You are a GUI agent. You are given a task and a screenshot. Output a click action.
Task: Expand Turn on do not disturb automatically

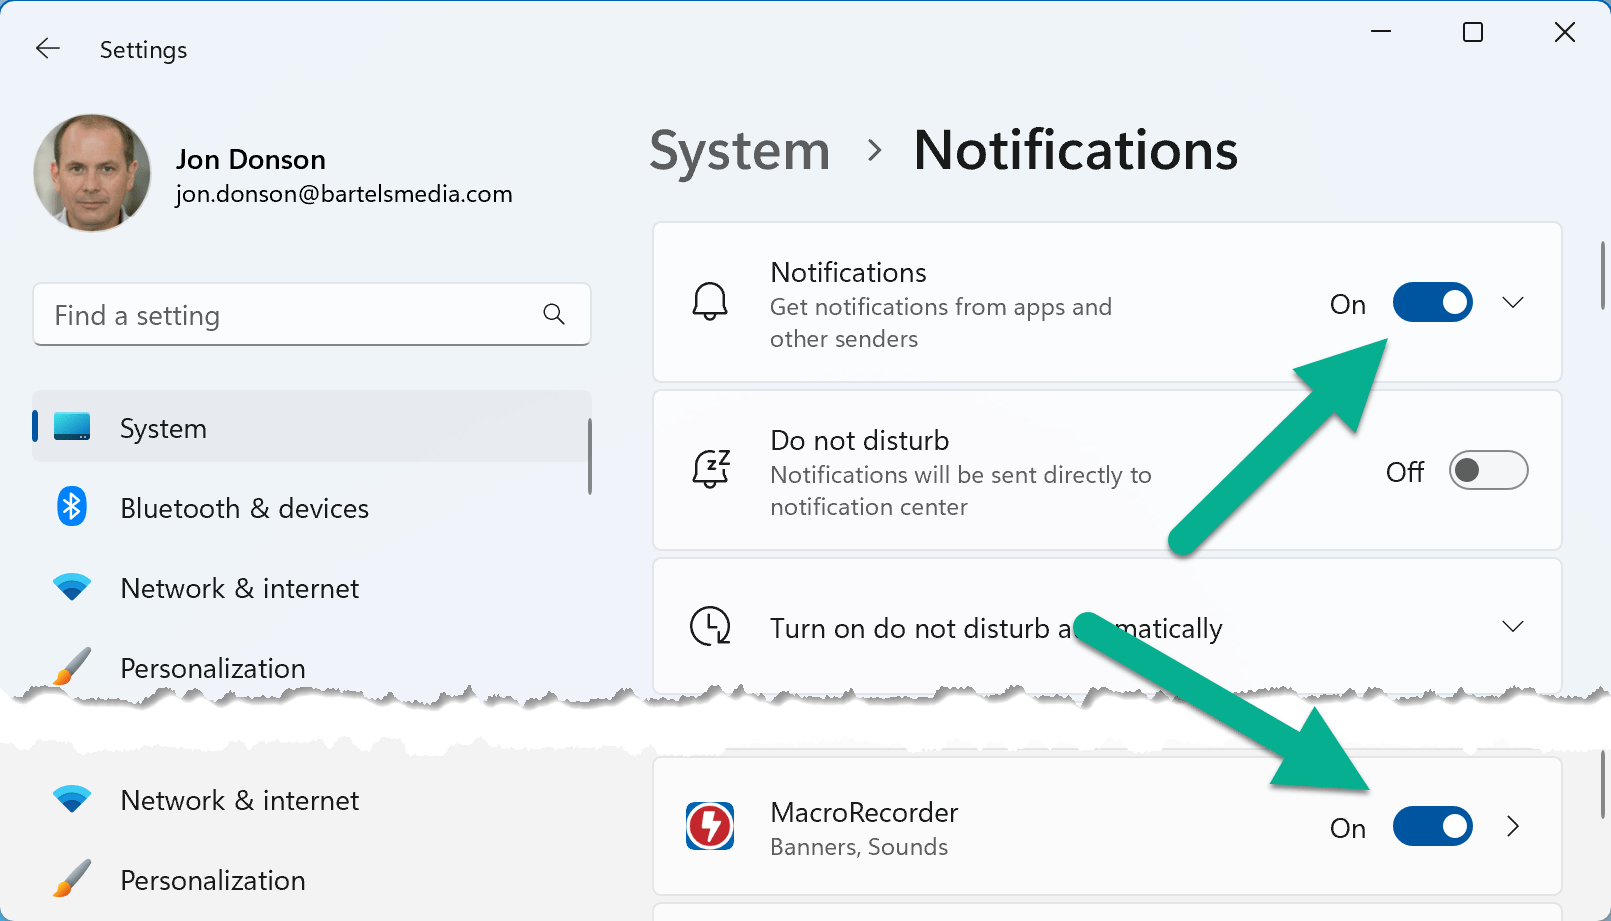tap(1513, 627)
